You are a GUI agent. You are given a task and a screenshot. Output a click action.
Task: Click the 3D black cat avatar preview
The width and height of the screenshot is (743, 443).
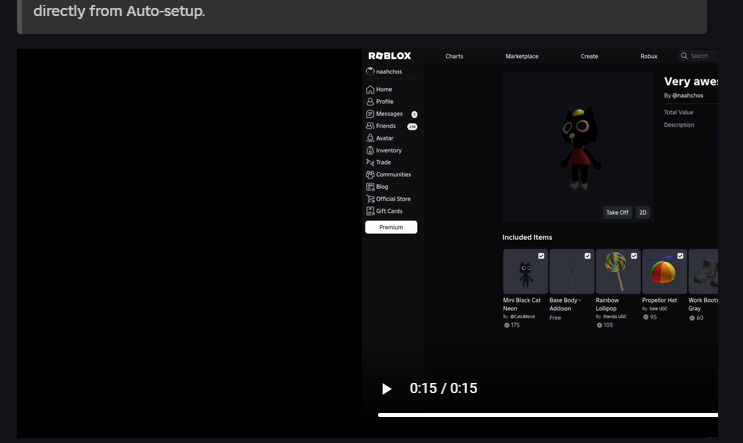click(x=580, y=148)
